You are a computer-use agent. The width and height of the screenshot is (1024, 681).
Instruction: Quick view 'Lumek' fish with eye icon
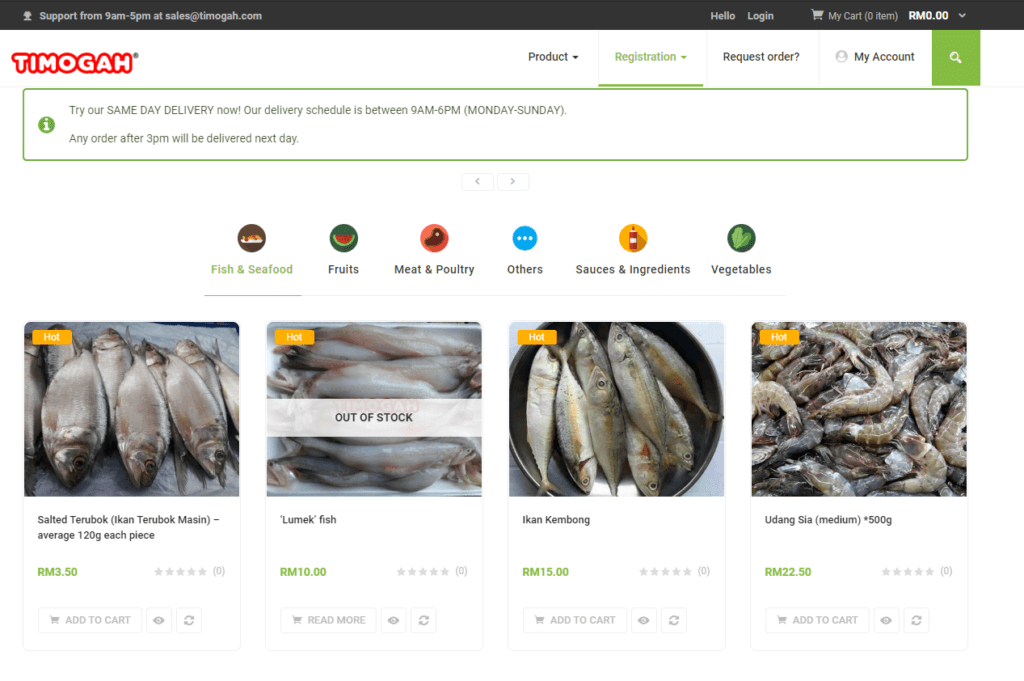(393, 620)
